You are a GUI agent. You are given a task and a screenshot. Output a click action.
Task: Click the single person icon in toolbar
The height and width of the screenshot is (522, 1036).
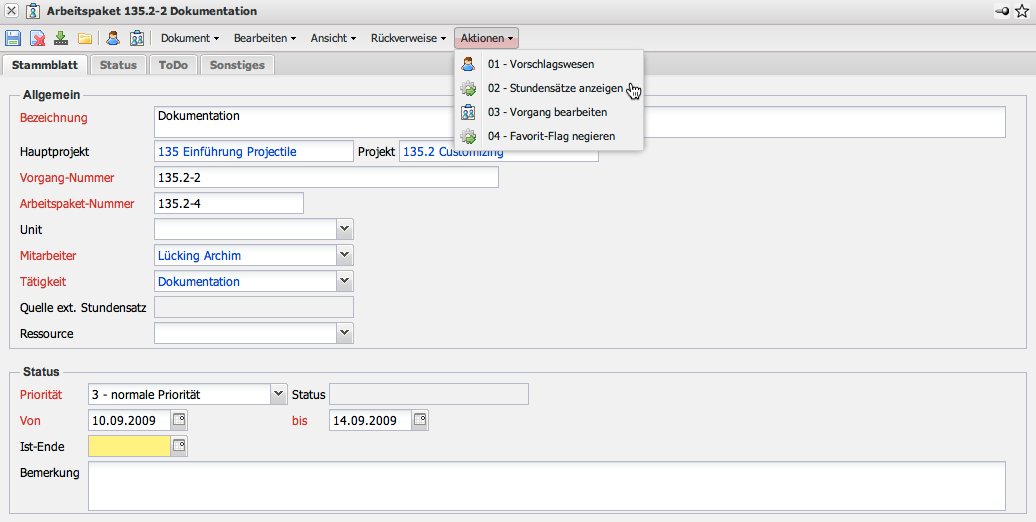(x=113, y=38)
